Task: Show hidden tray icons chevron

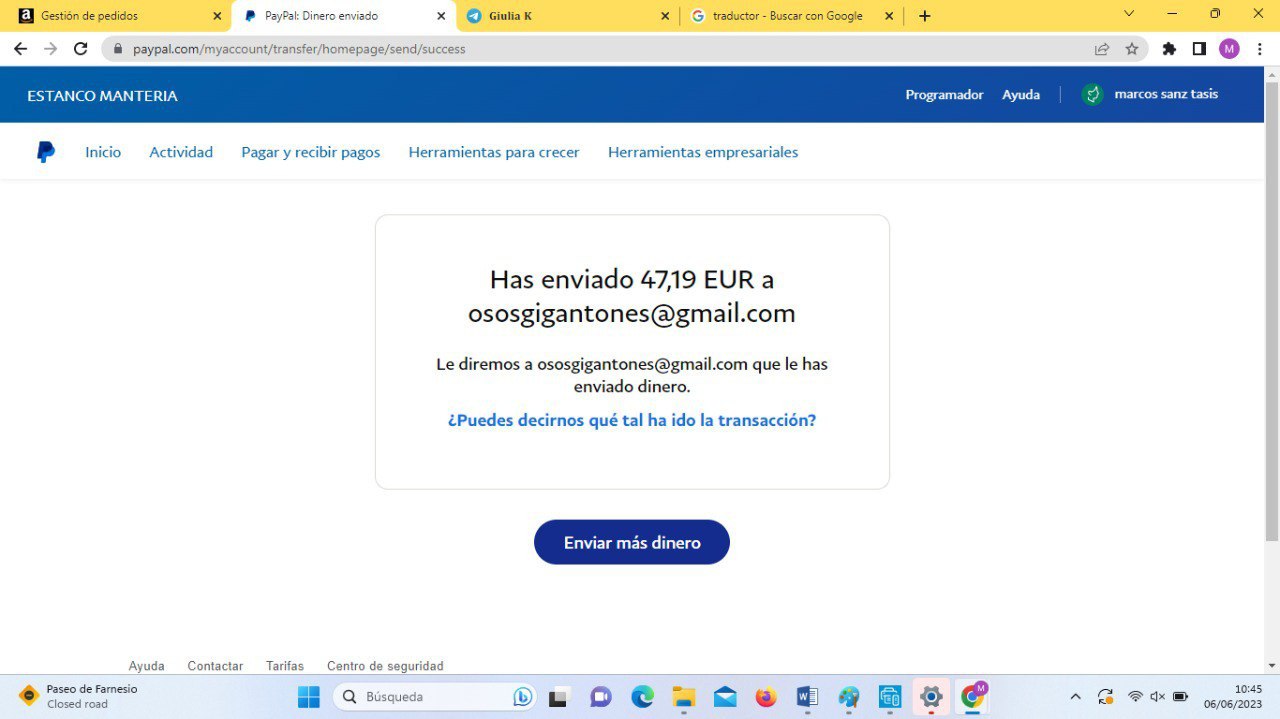Action: coord(1075,697)
